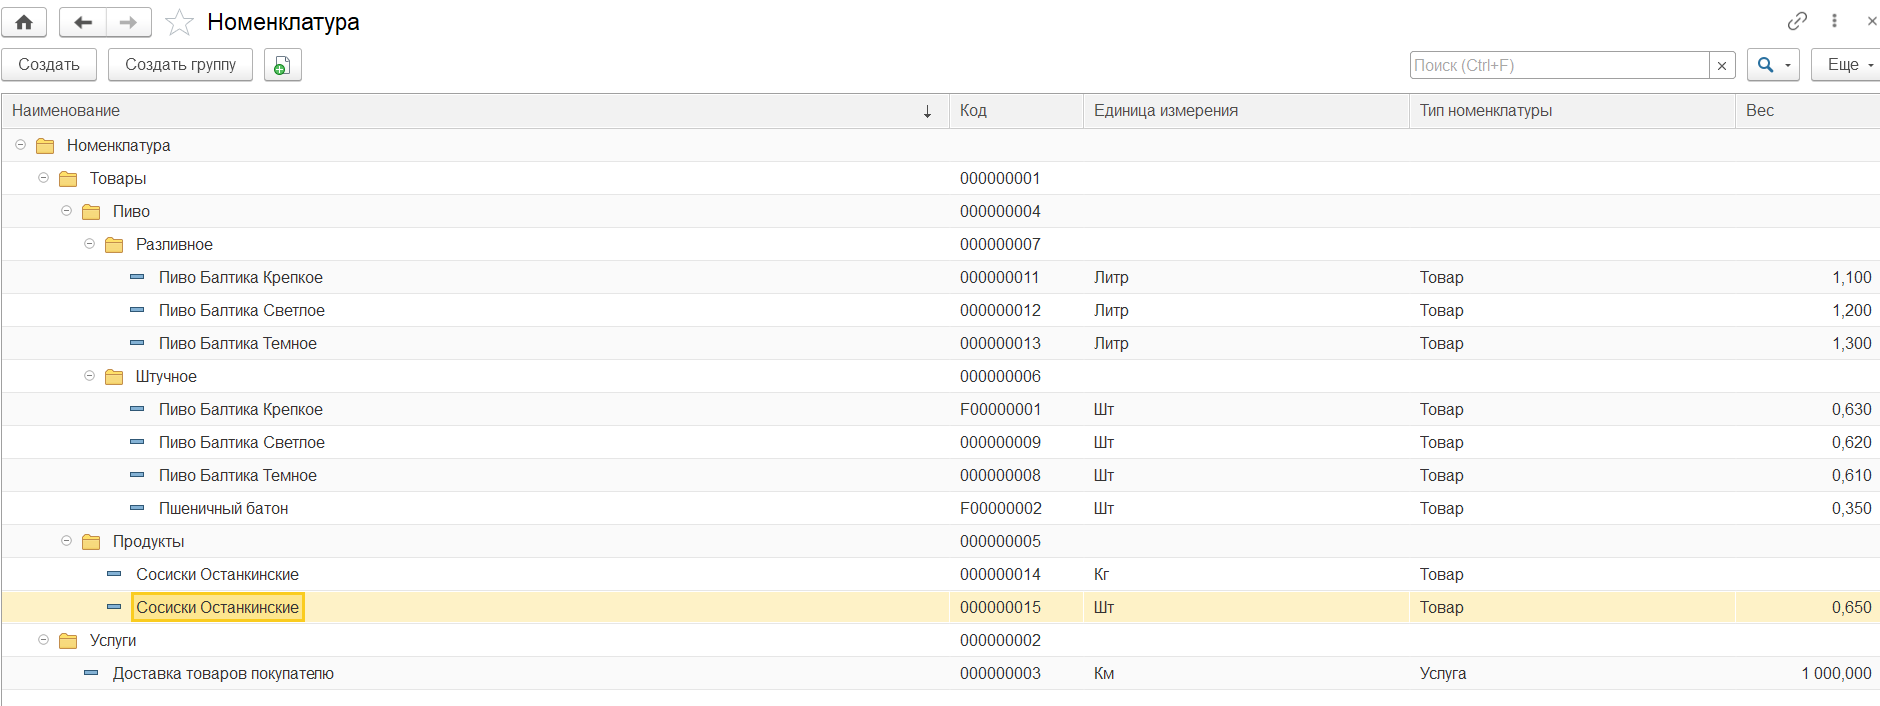Sort by the Наименование column header
Image resolution: width=1880 pixels, height=706 pixels.
click(x=470, y=111)
